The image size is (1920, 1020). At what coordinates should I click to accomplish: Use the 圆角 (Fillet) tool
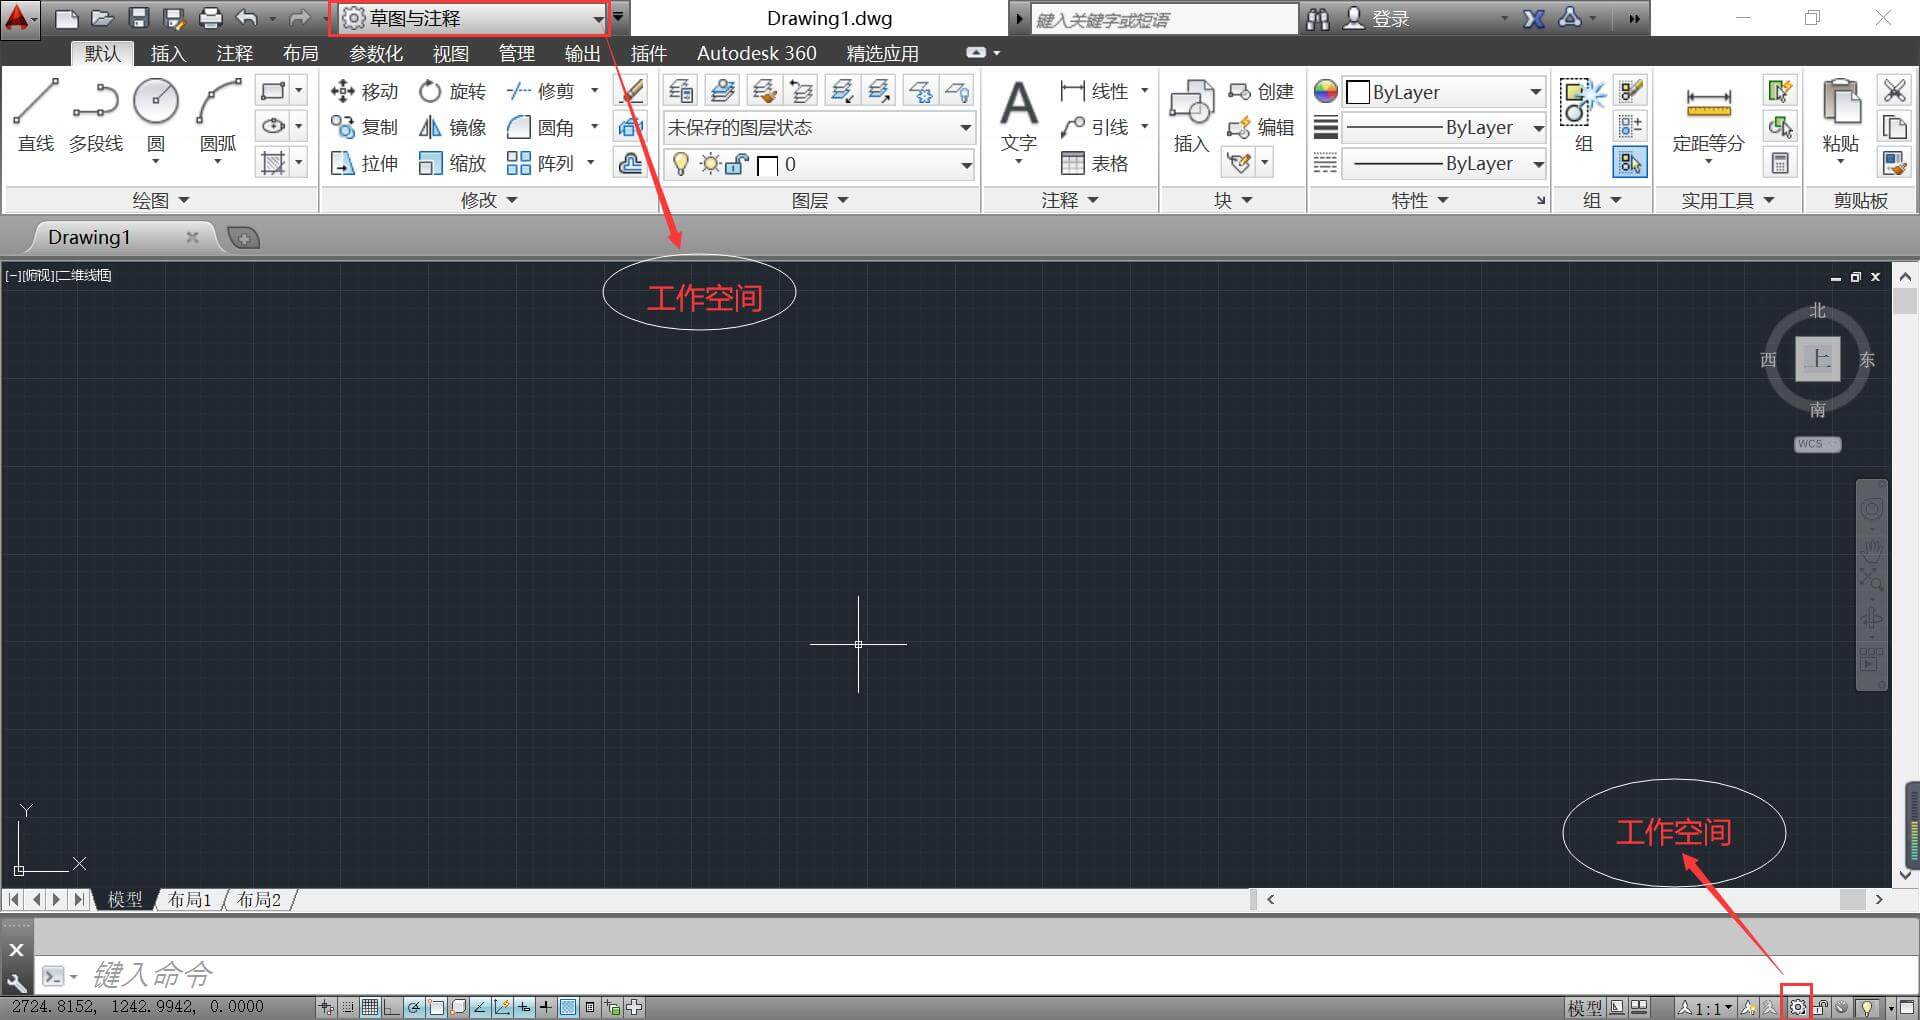541,127
